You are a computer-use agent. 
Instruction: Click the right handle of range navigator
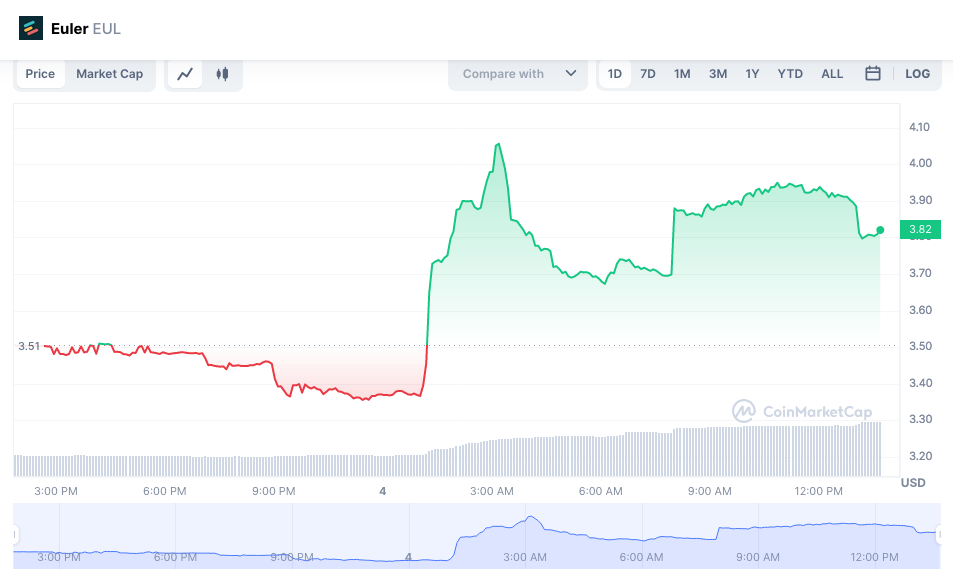point(940,535)
